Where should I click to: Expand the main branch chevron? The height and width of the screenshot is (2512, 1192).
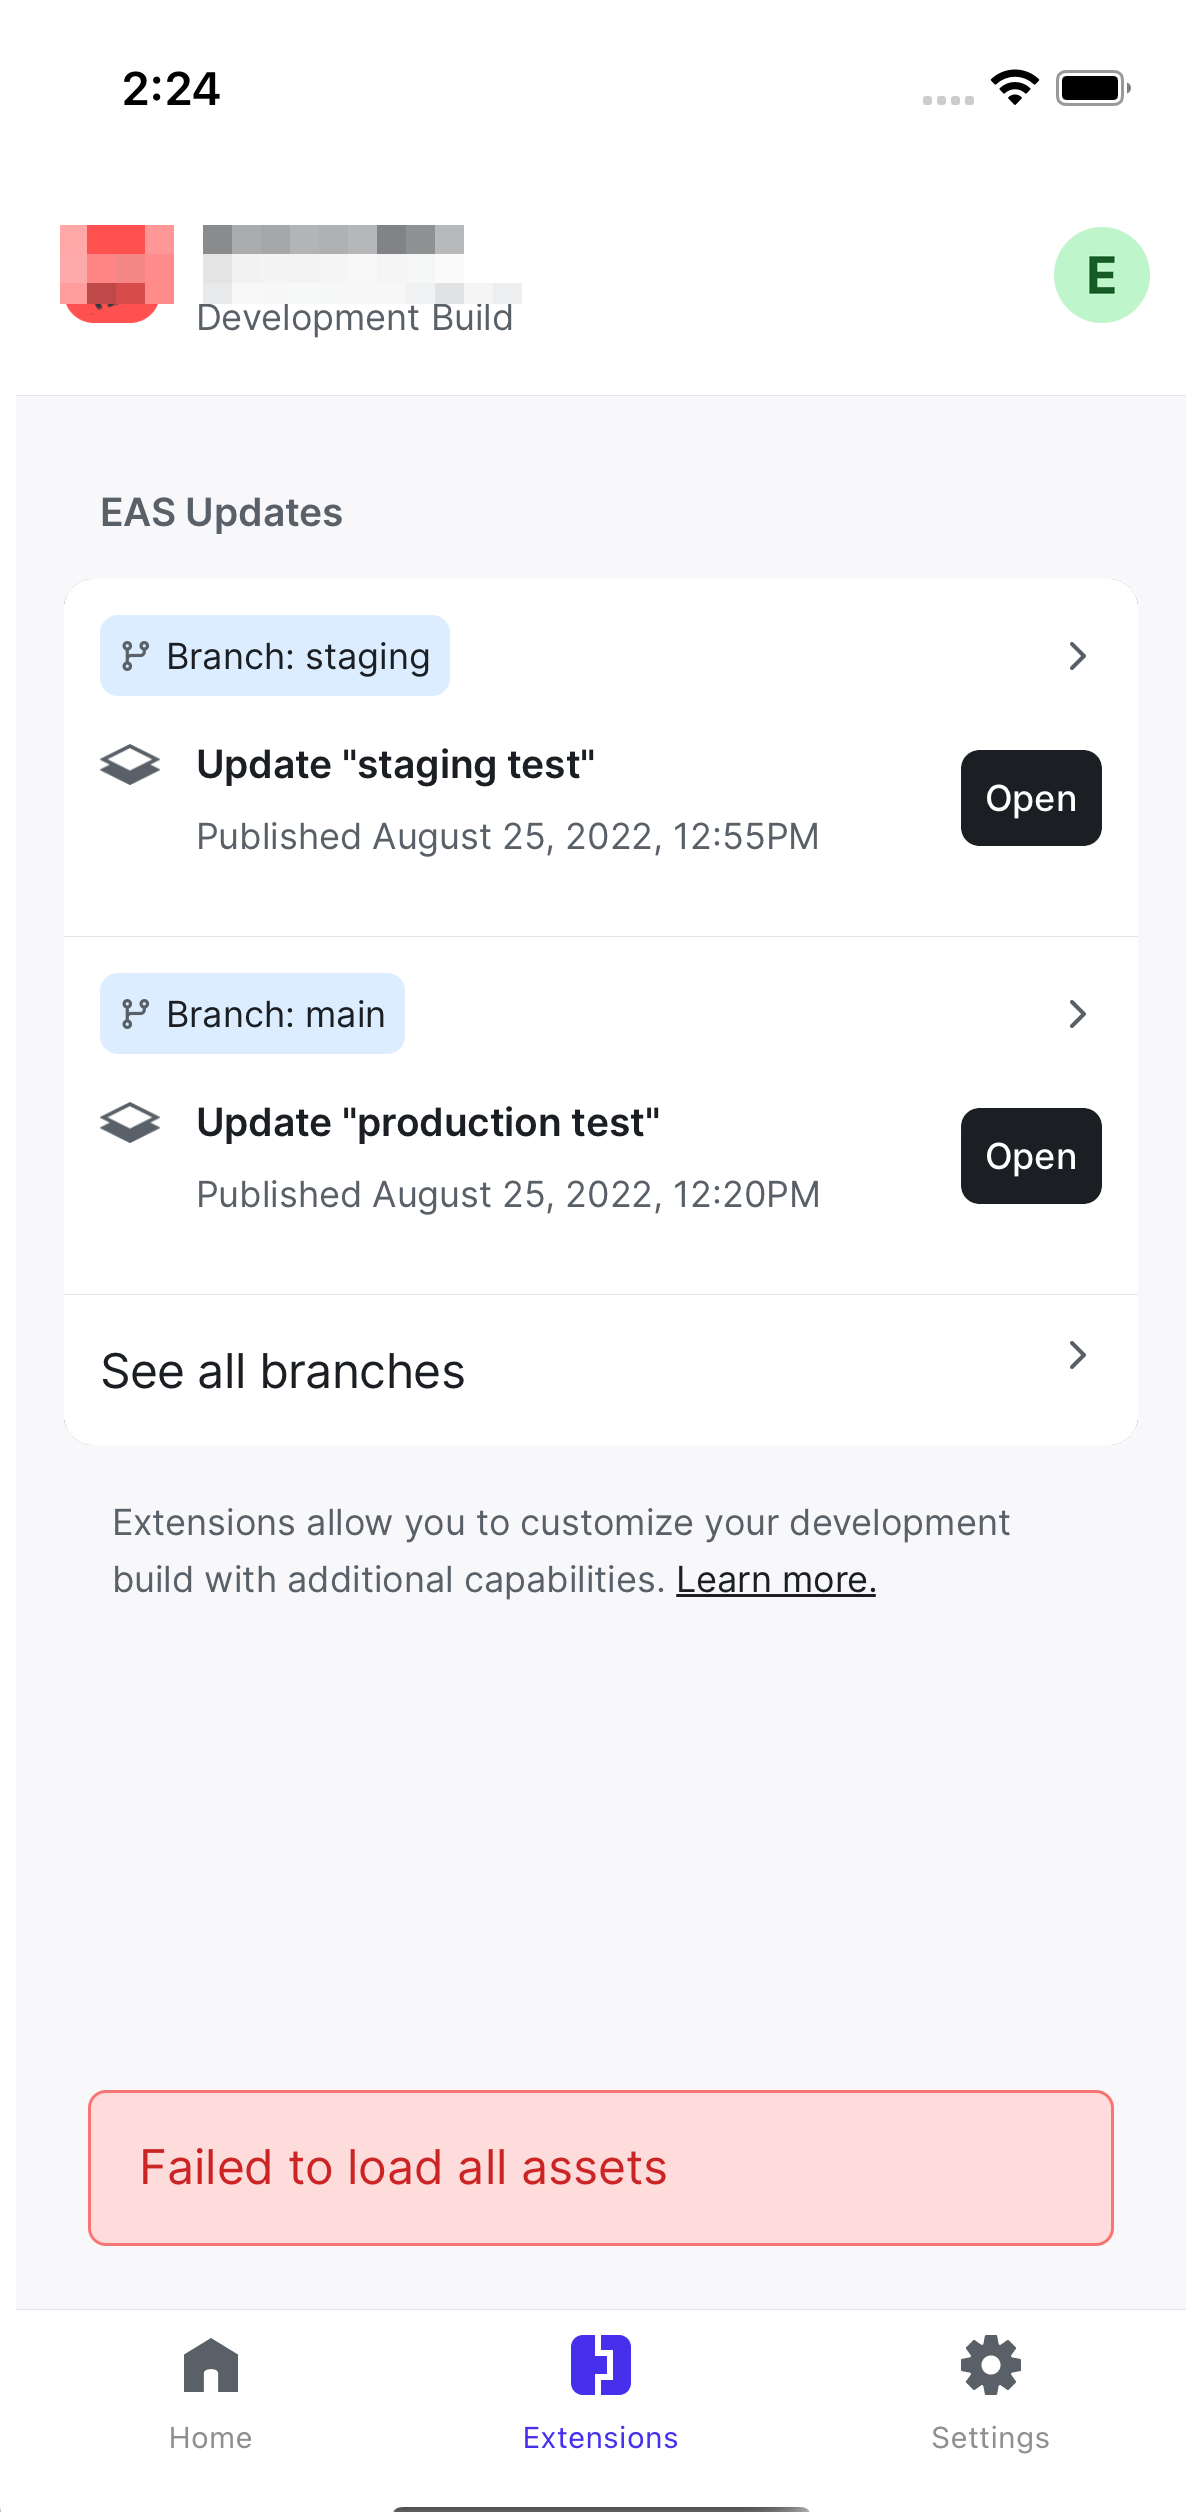pos(1077,1014)
